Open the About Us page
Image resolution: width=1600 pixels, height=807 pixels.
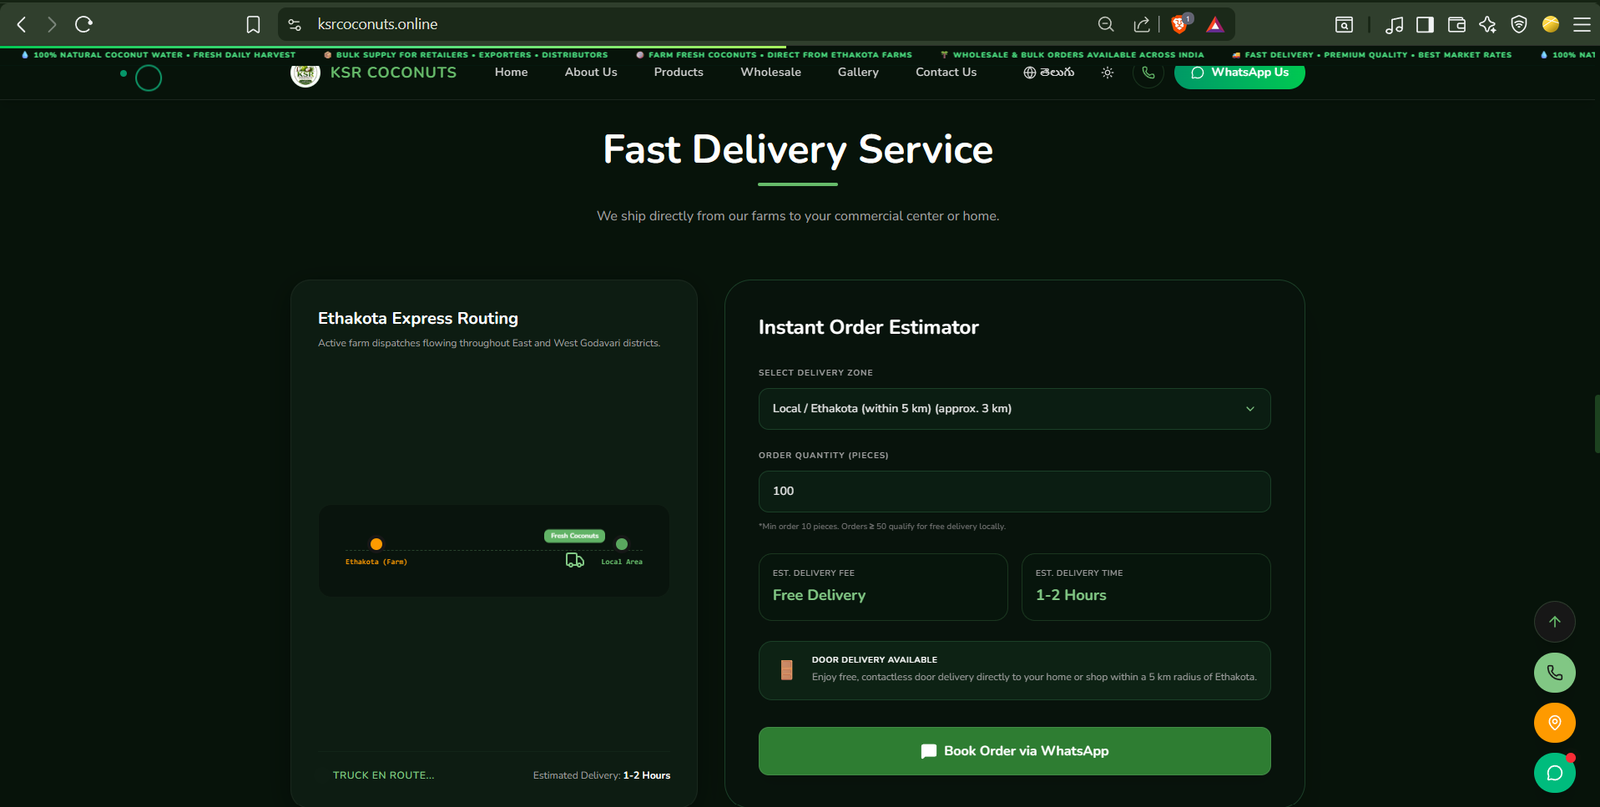pyautogui.click(x=591, y=72)
